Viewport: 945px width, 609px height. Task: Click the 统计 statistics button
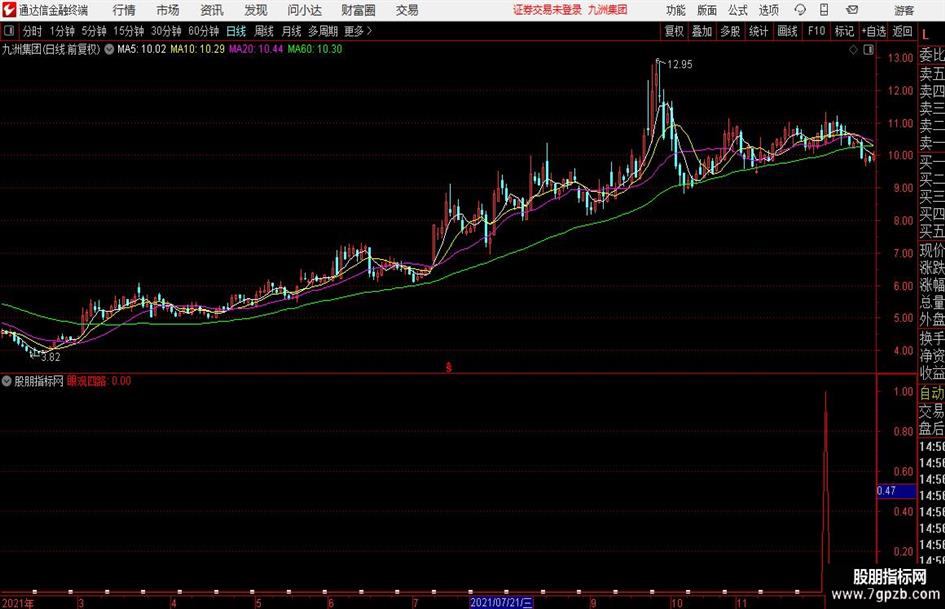coord(758,31)
